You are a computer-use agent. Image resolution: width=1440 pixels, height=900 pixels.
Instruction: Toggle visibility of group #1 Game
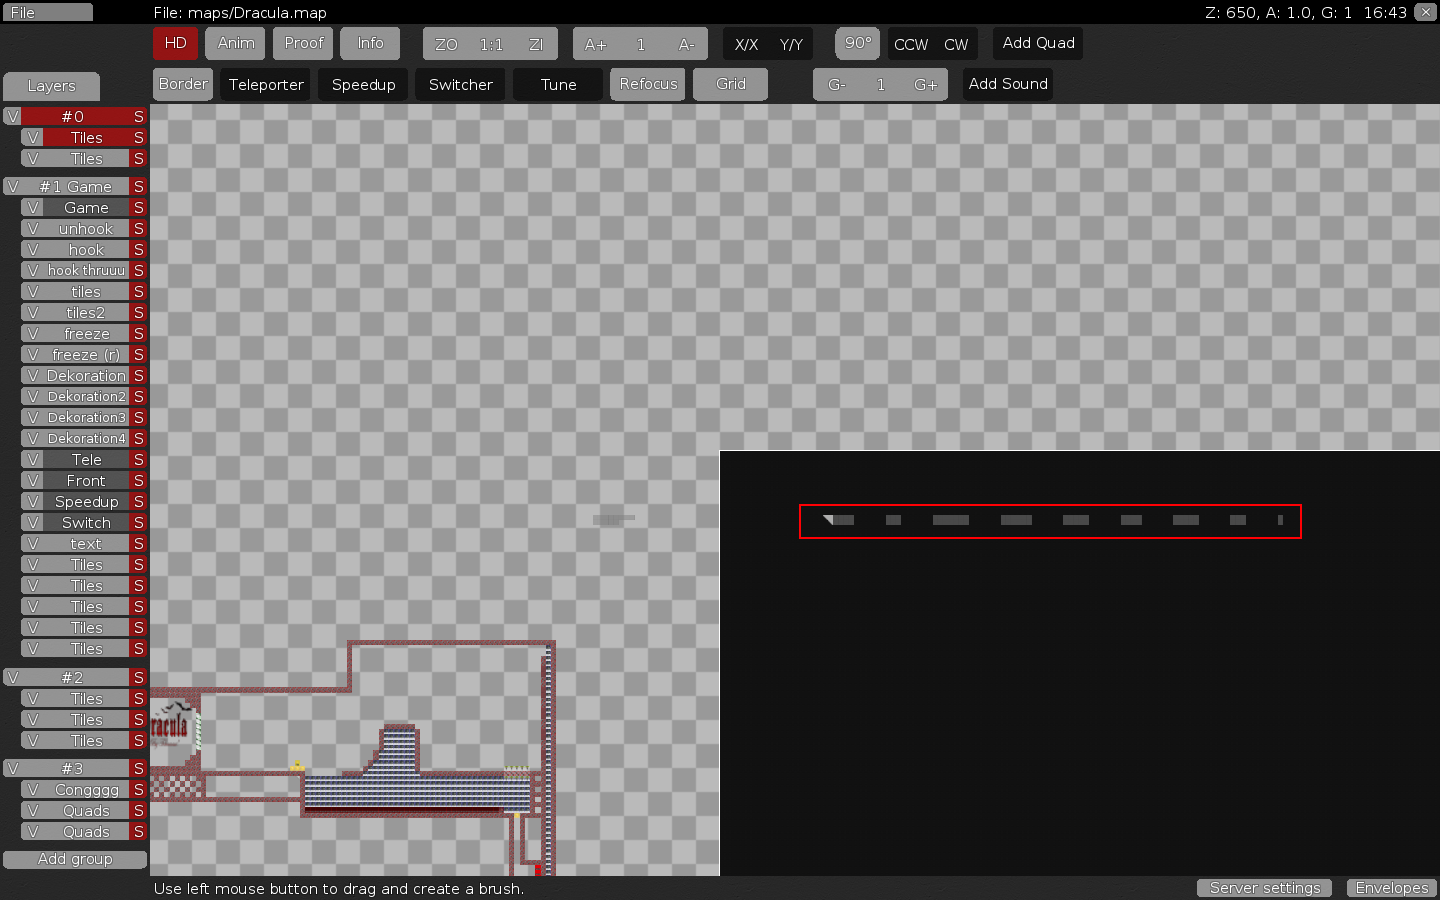click(12, 187)
